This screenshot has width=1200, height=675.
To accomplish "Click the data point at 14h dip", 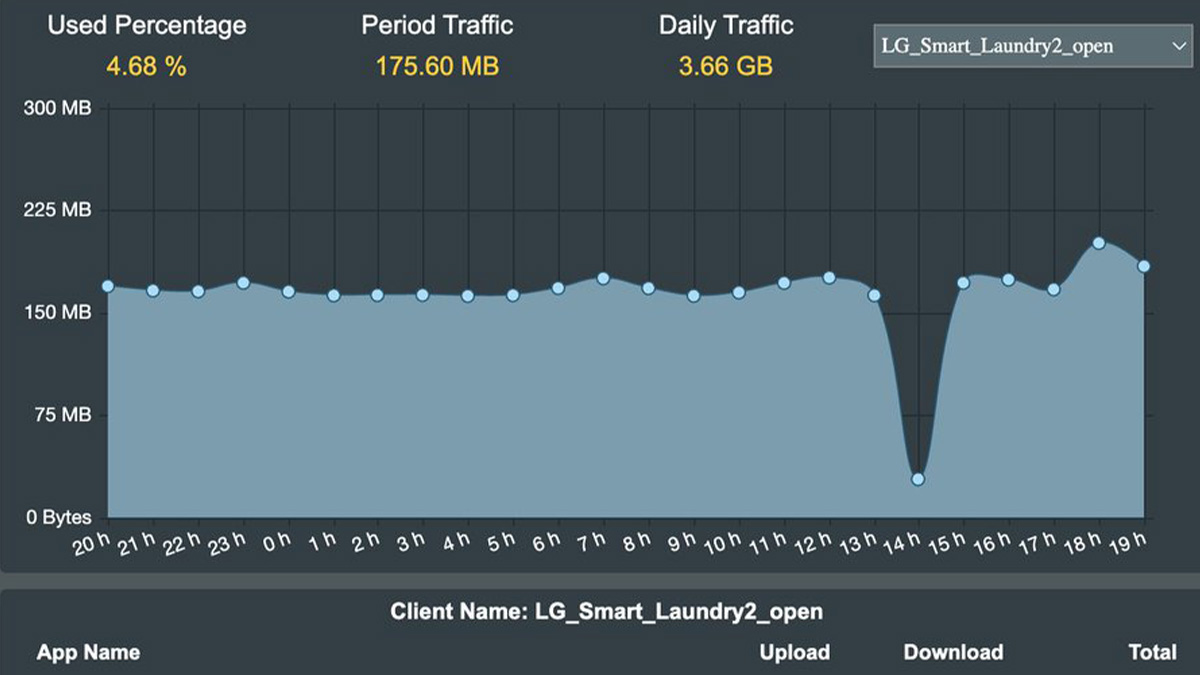I will tap(918, 479).
